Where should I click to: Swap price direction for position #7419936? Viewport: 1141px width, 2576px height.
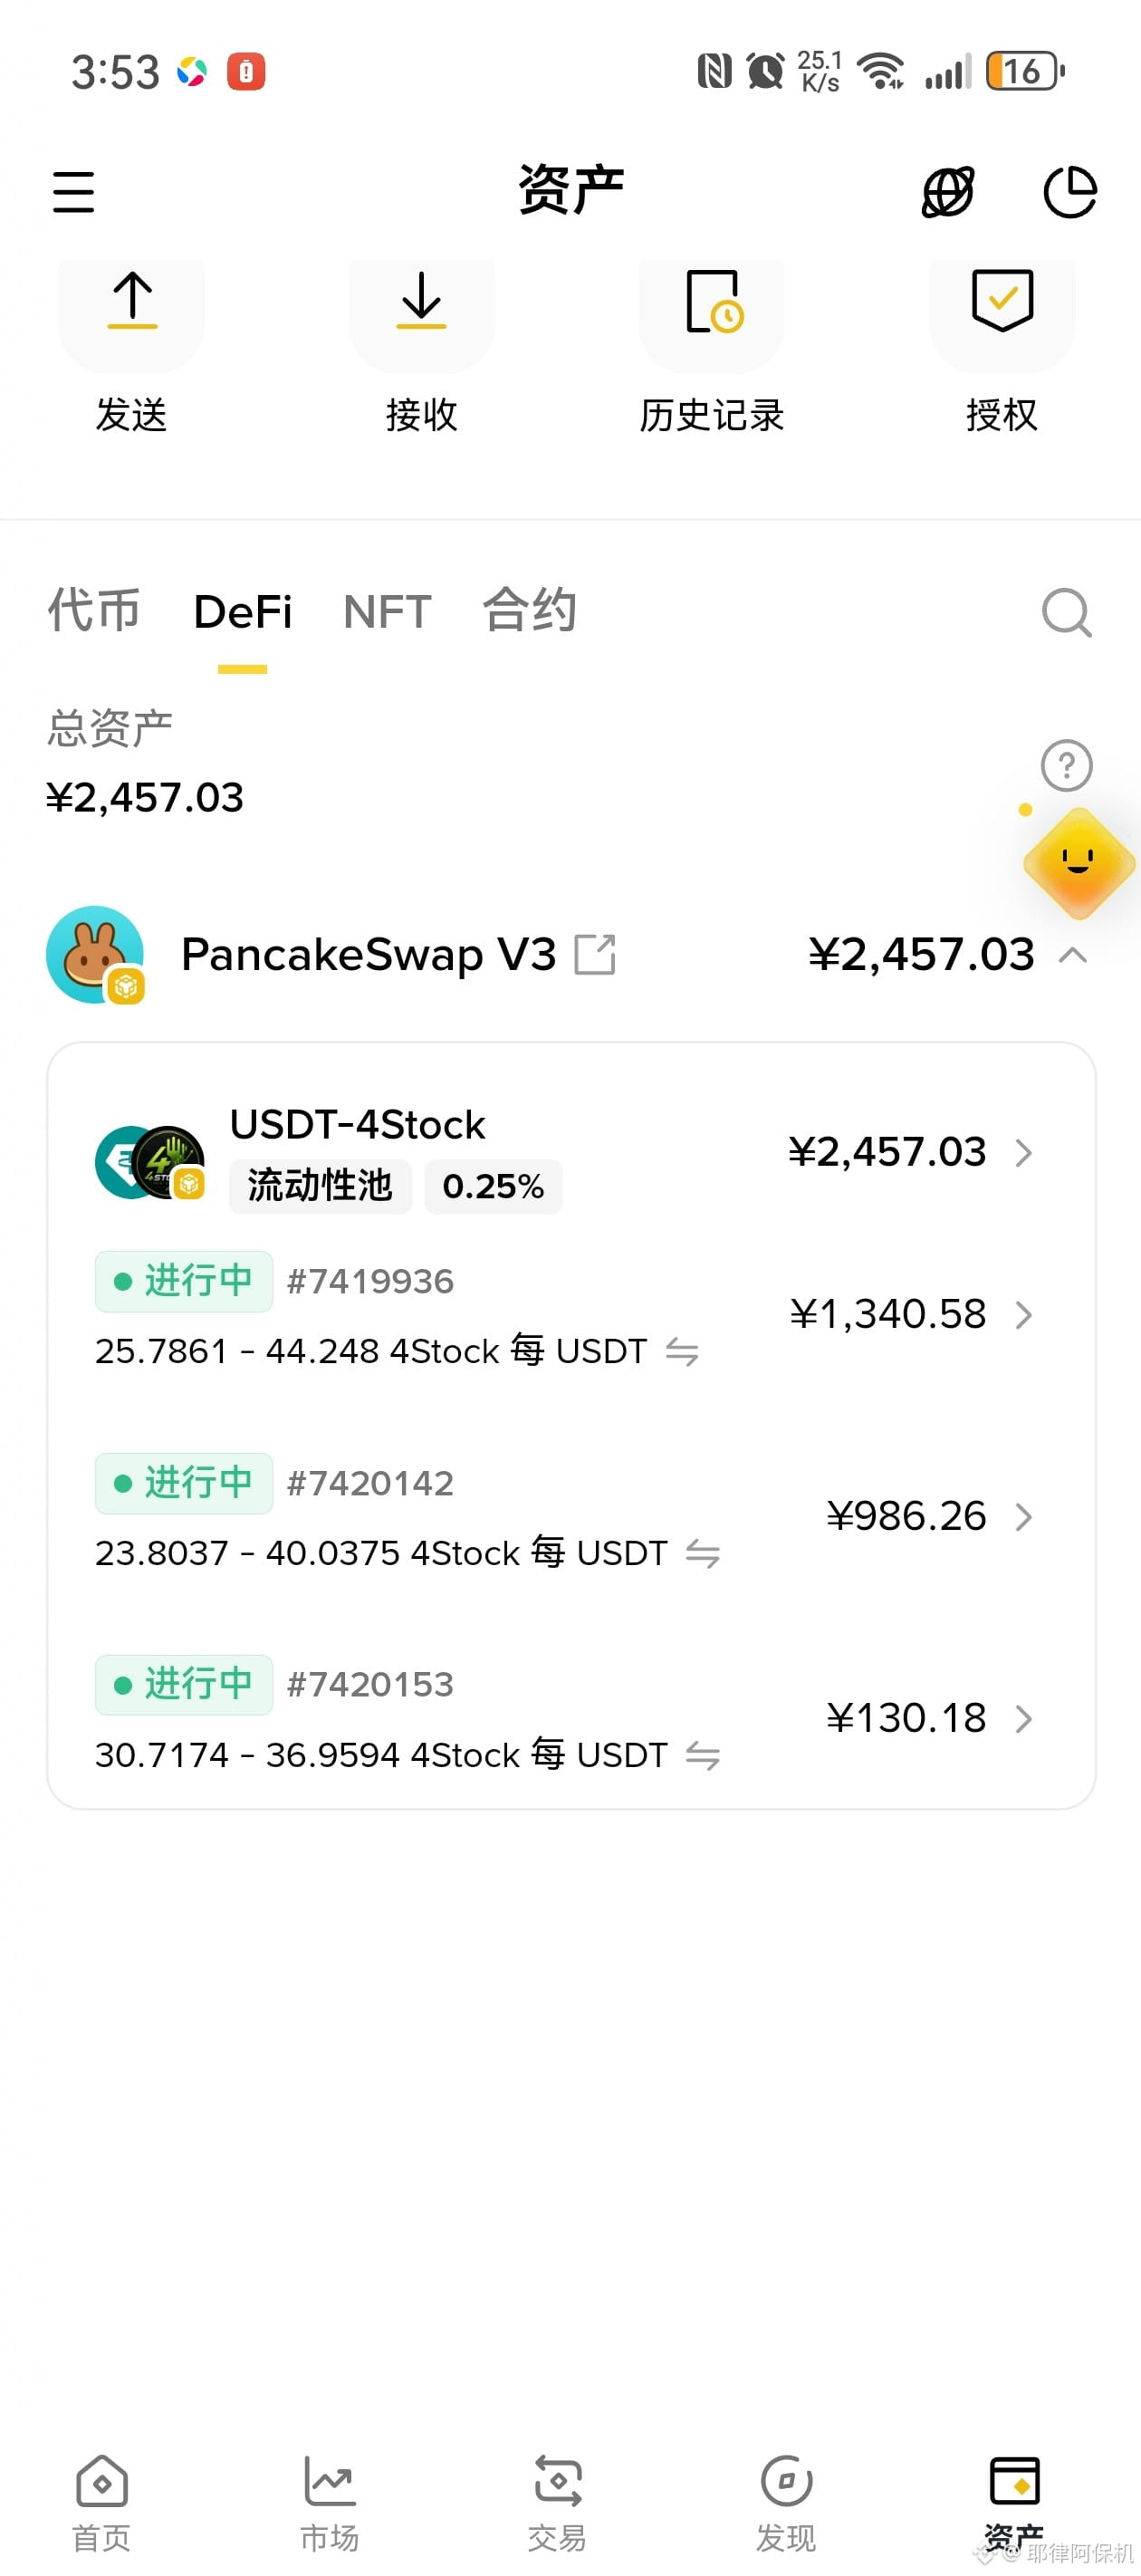tap(682, 1352)
